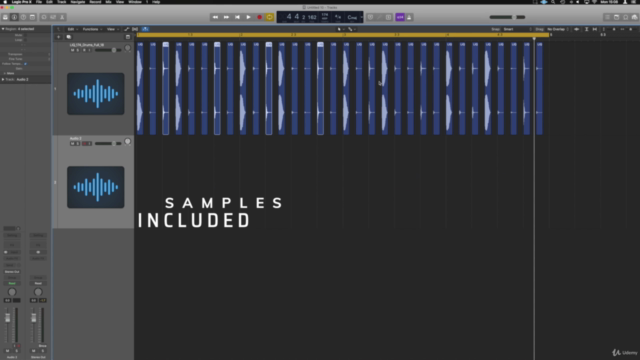
Task: Open the Loop Browser button
Action: pos(625,17)
